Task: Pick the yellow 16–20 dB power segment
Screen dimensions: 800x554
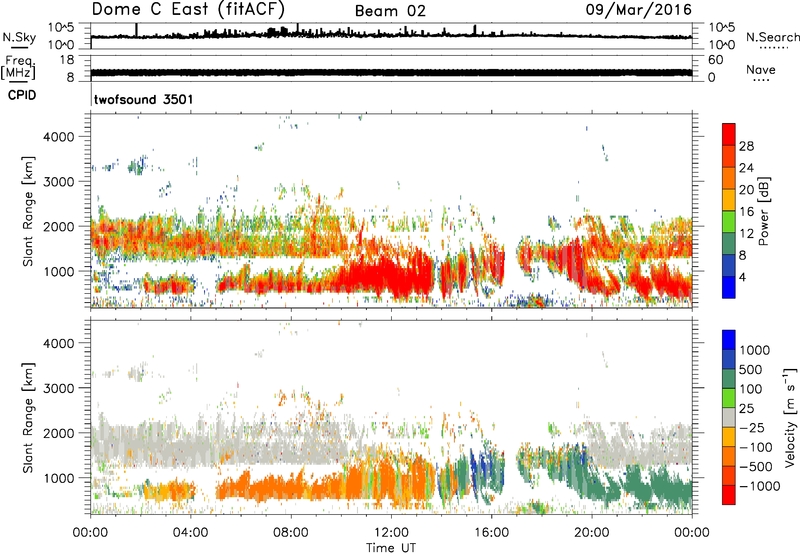Action: [729, 199]
